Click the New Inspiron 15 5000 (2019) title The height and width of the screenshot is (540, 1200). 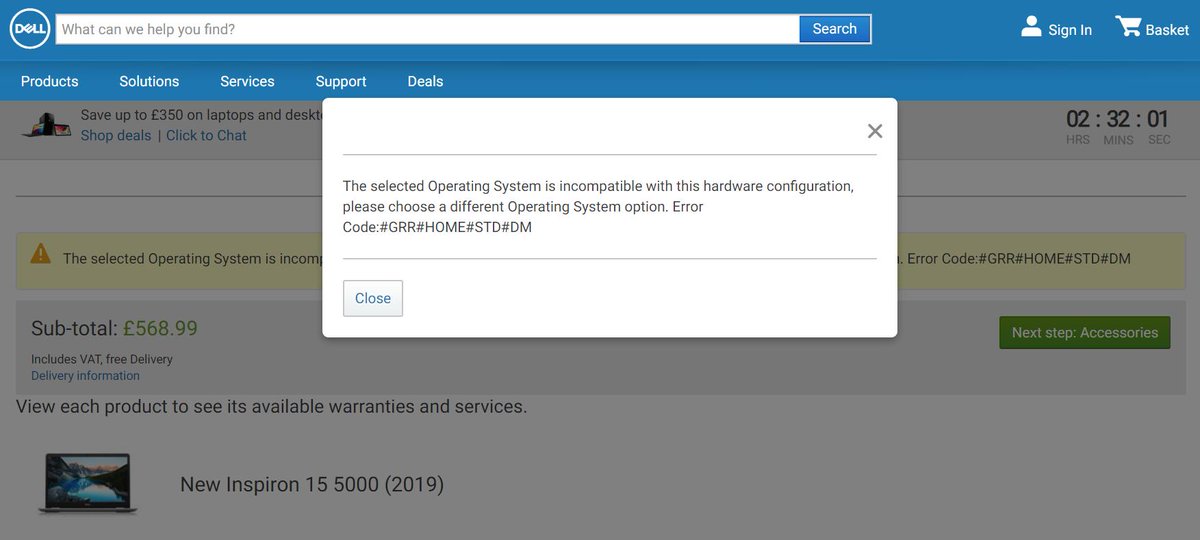312,484
